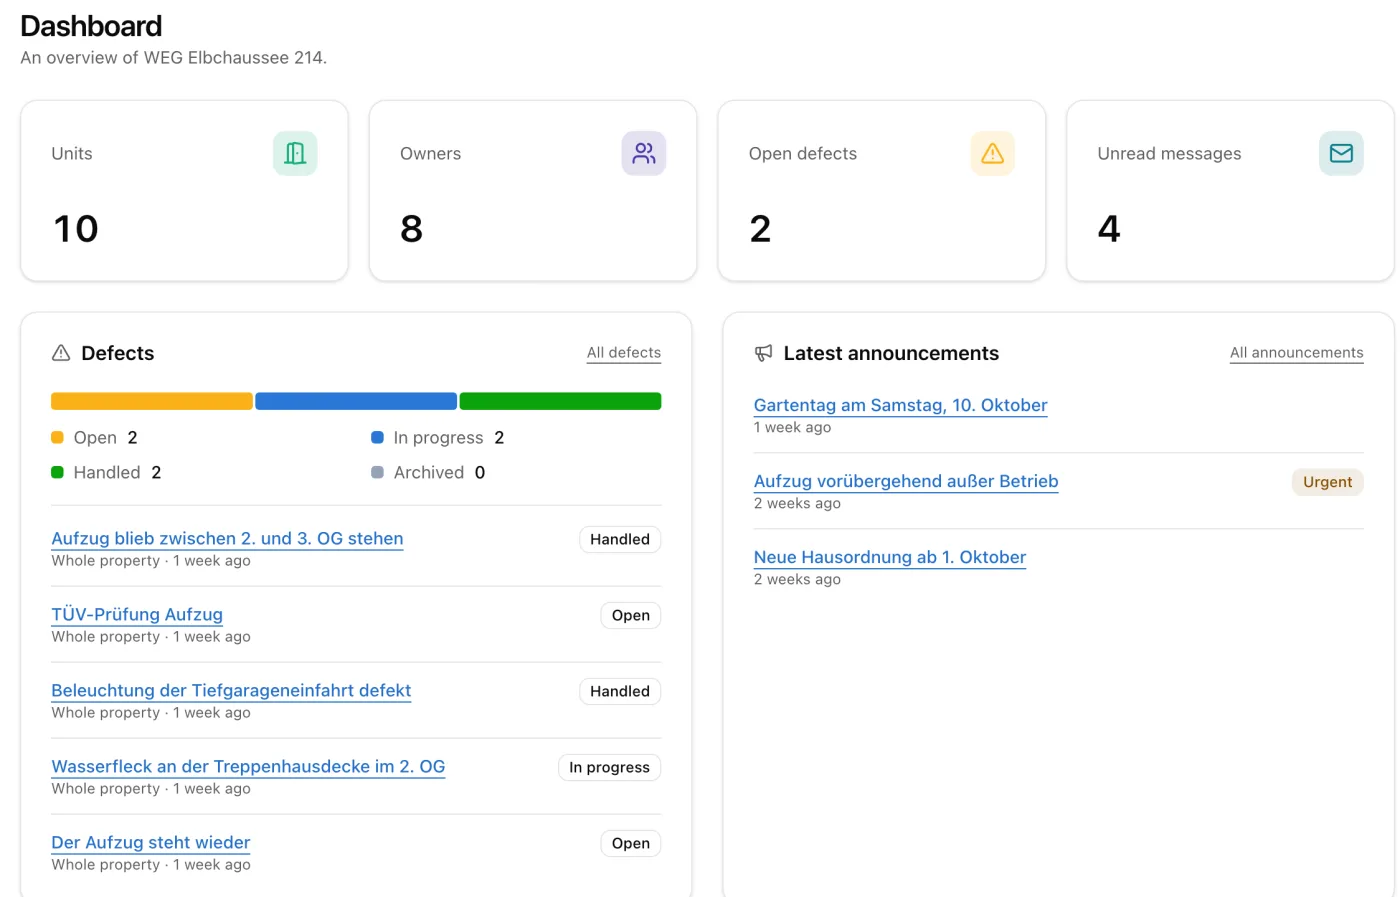Open the TÜV-Prüfung Aufzug defect
Image resolution: width=1400 pixels, height=897 pixels.
137,614
